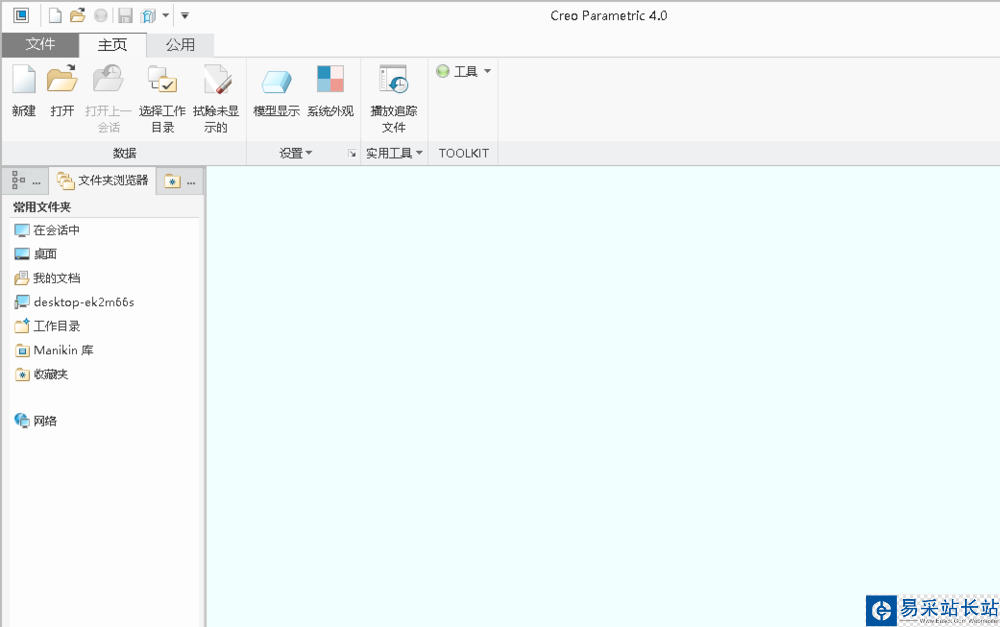
Task: Click the 打开上一会话 ribbon button
Action: [x=108, y=98]
